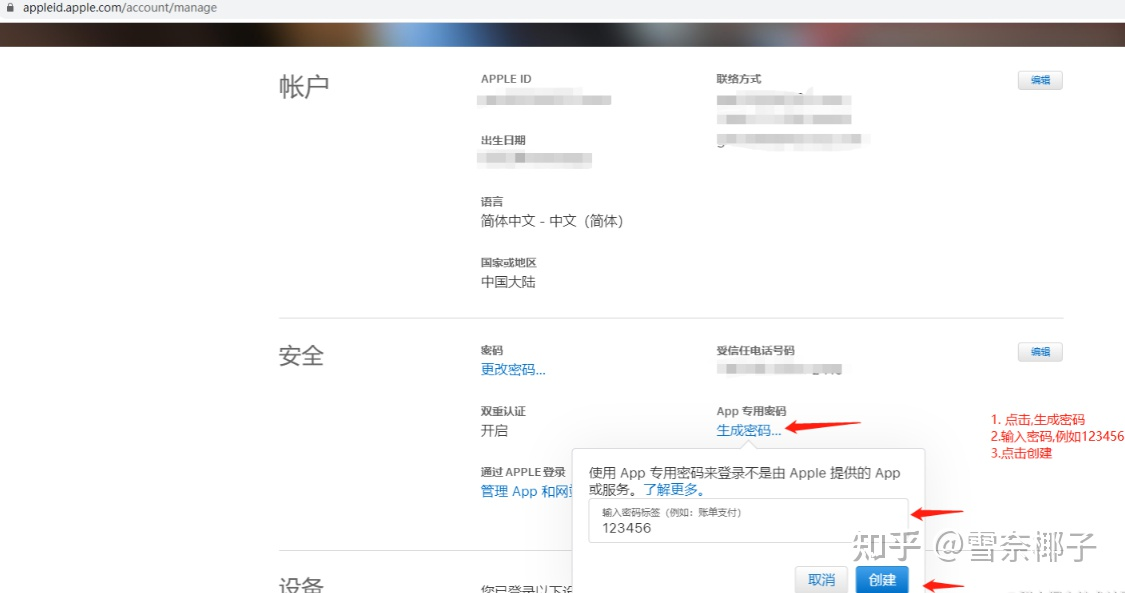The image size is (1125, 593).
Task: Click the APPLE ID label
Action: 506,79
